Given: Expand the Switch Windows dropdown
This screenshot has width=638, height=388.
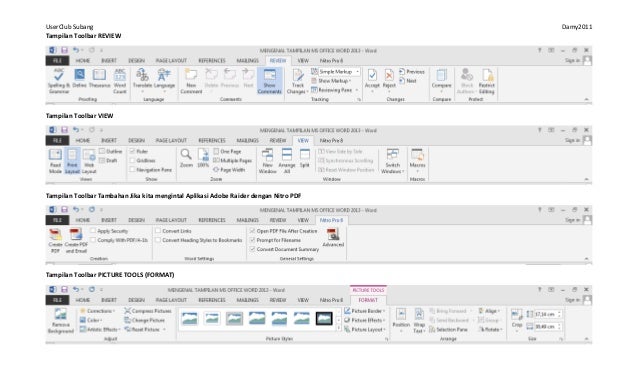Looking at the screenshot, I should tap(393, 161).
